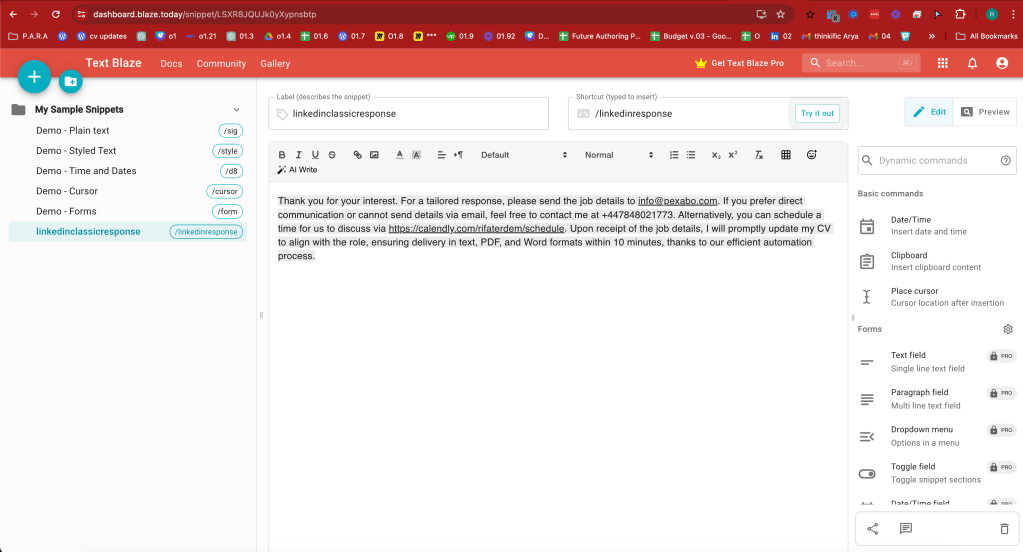This screenshot has height=552, width=1023.
Task: Add a Text field form command
Action: (937, 361)
